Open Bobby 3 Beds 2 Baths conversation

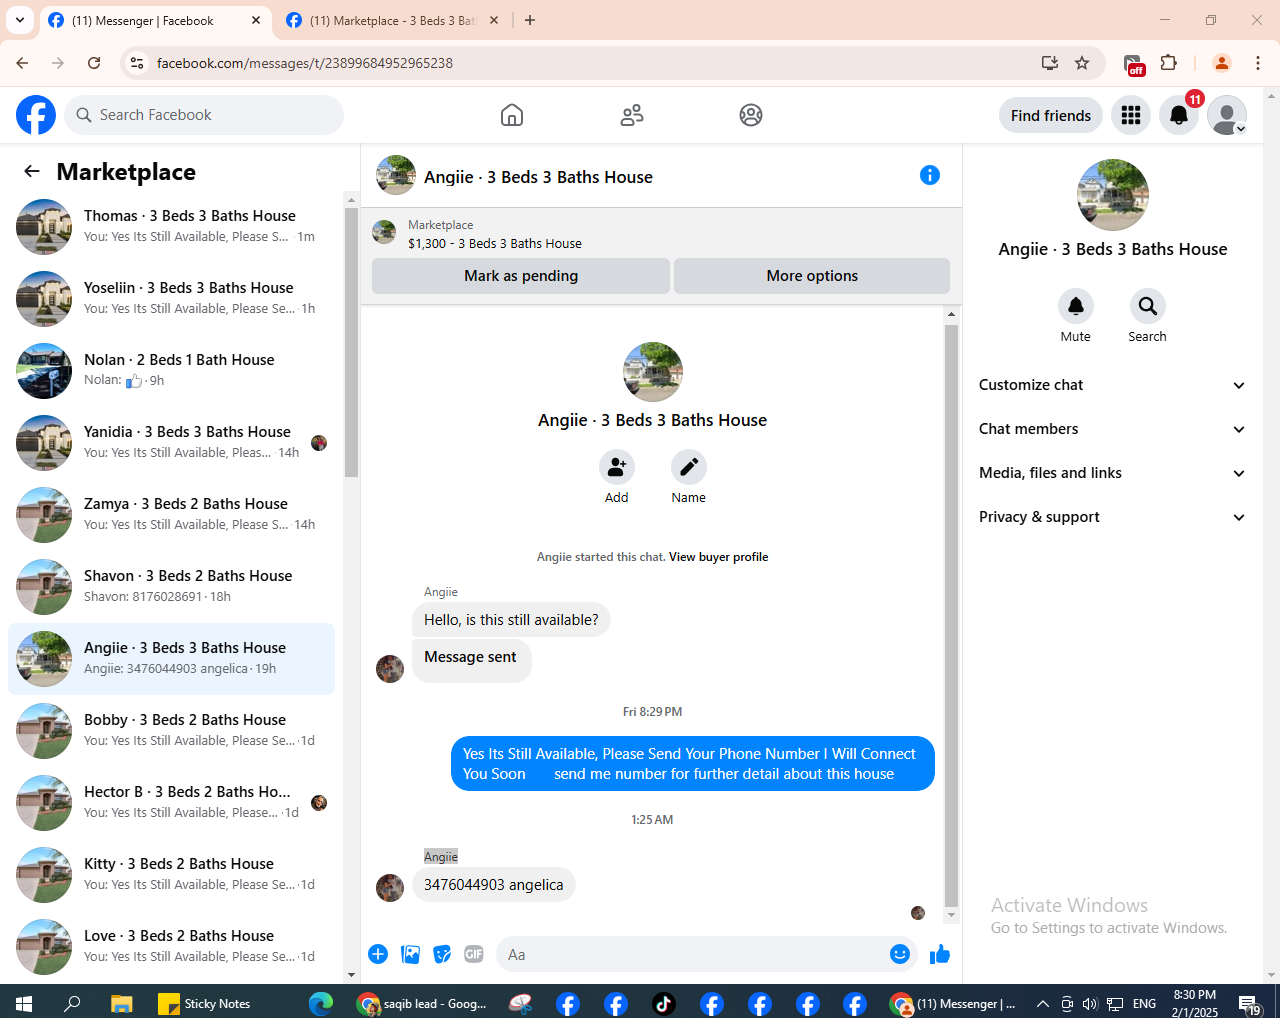[172, 731]
